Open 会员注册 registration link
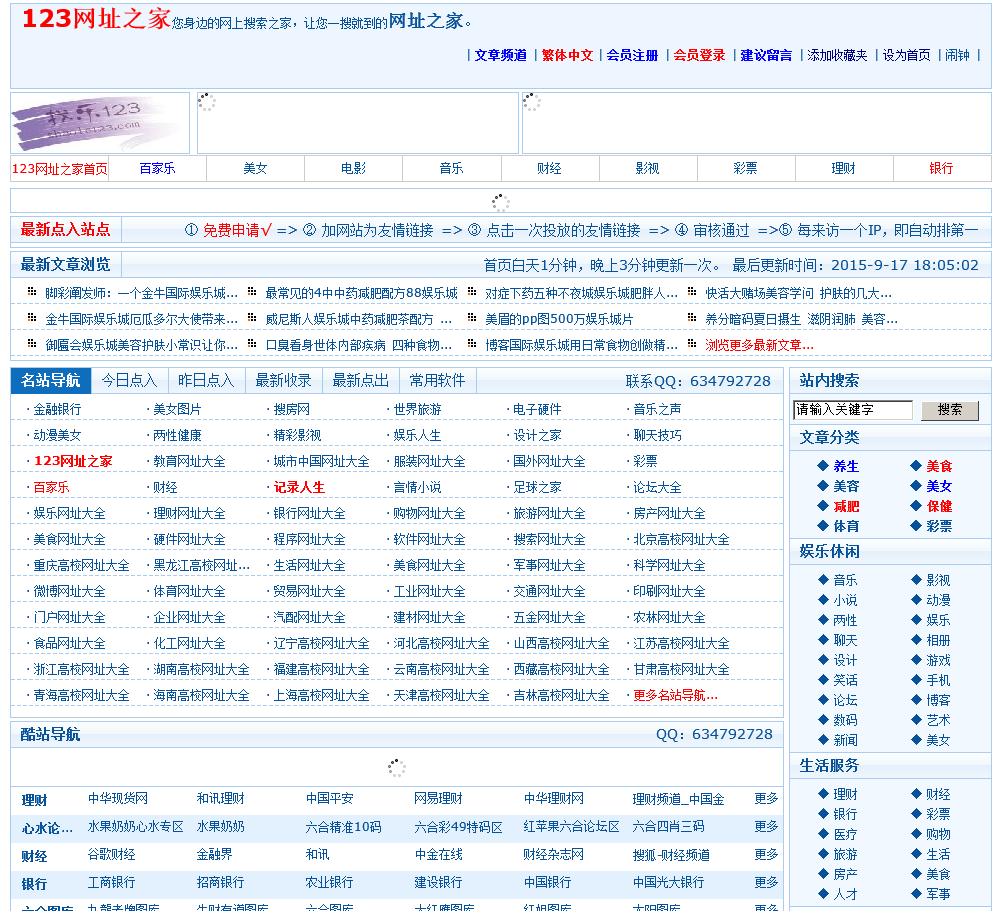Screen dimensions: 1002x911 (x=632, y=56)
